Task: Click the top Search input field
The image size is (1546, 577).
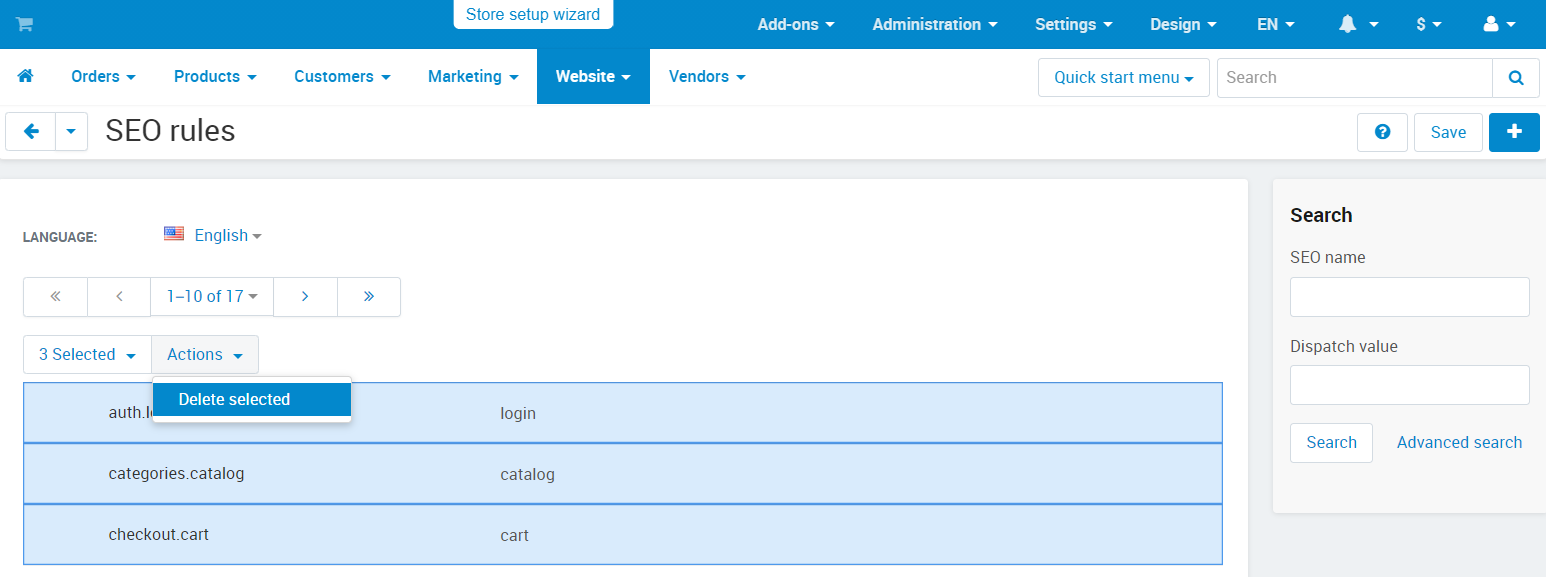Action: [1355, 77]
